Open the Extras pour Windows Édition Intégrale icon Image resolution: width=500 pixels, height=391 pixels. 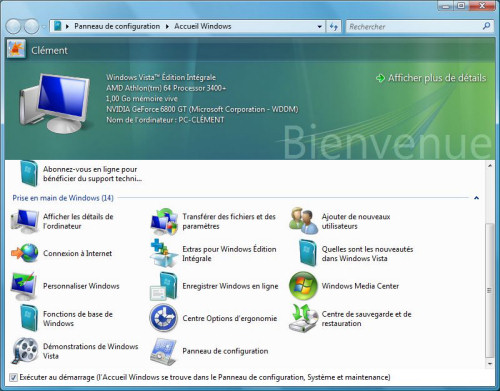164,253
